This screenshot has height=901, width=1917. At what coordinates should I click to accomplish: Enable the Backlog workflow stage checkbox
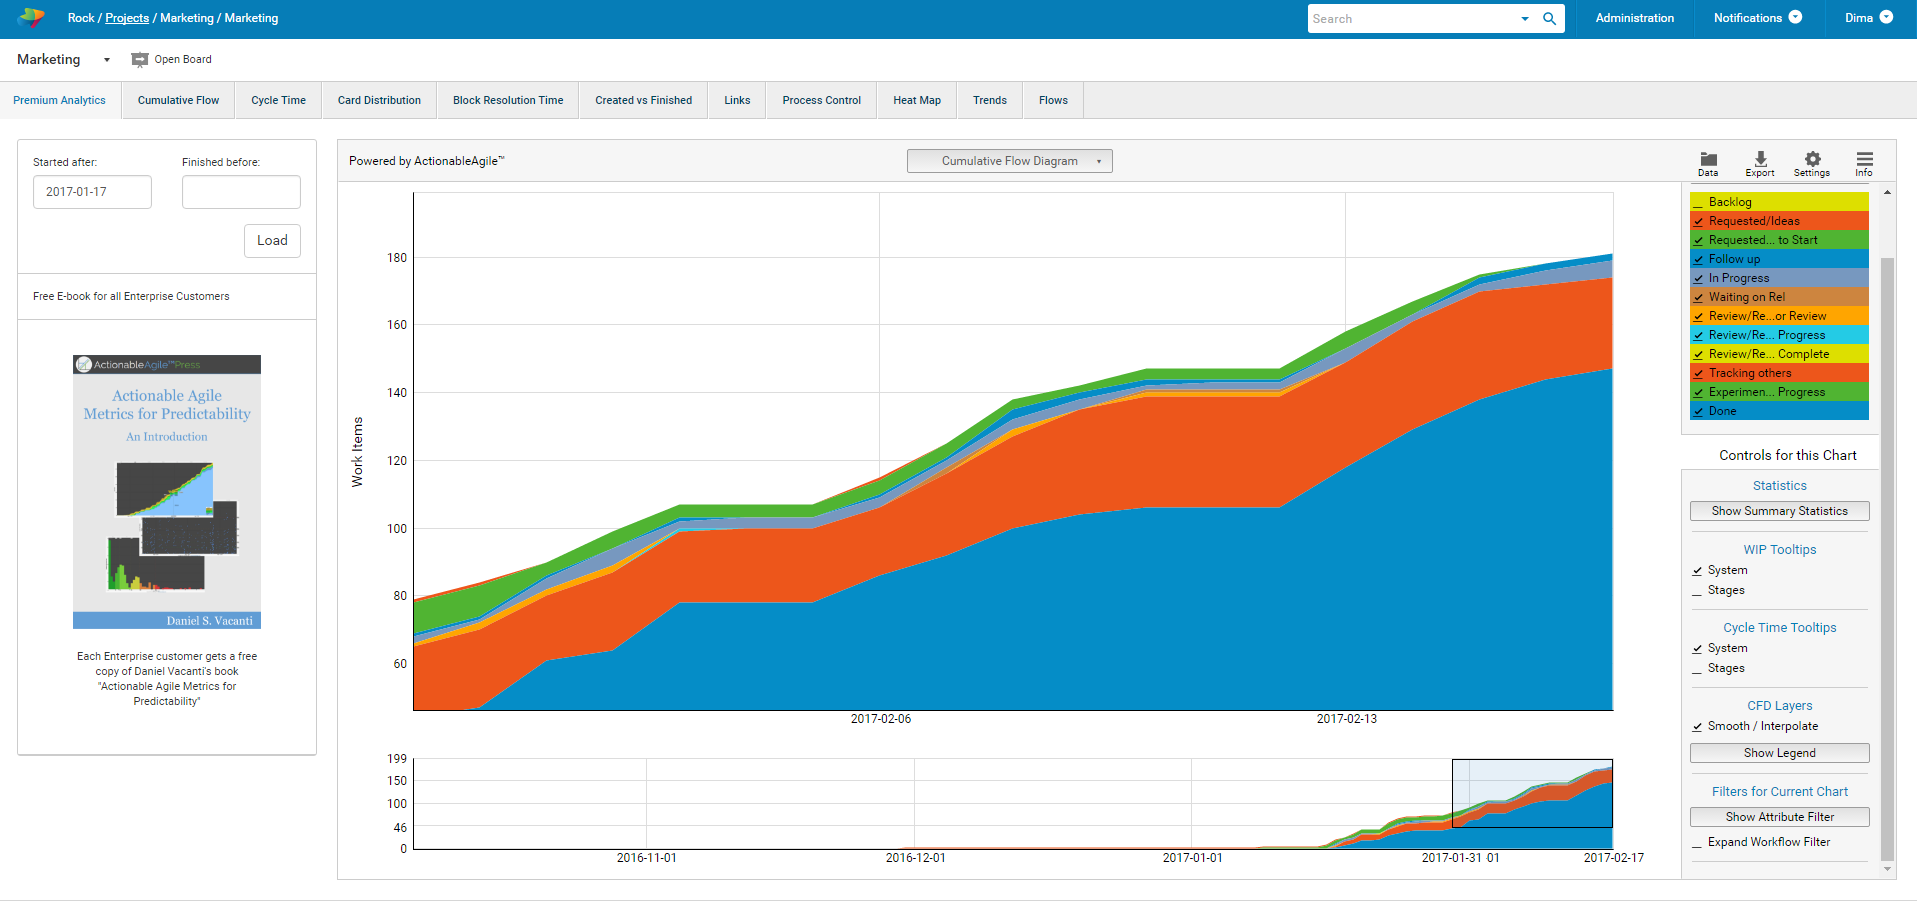pyautogui.click(x=1698, y=203)
